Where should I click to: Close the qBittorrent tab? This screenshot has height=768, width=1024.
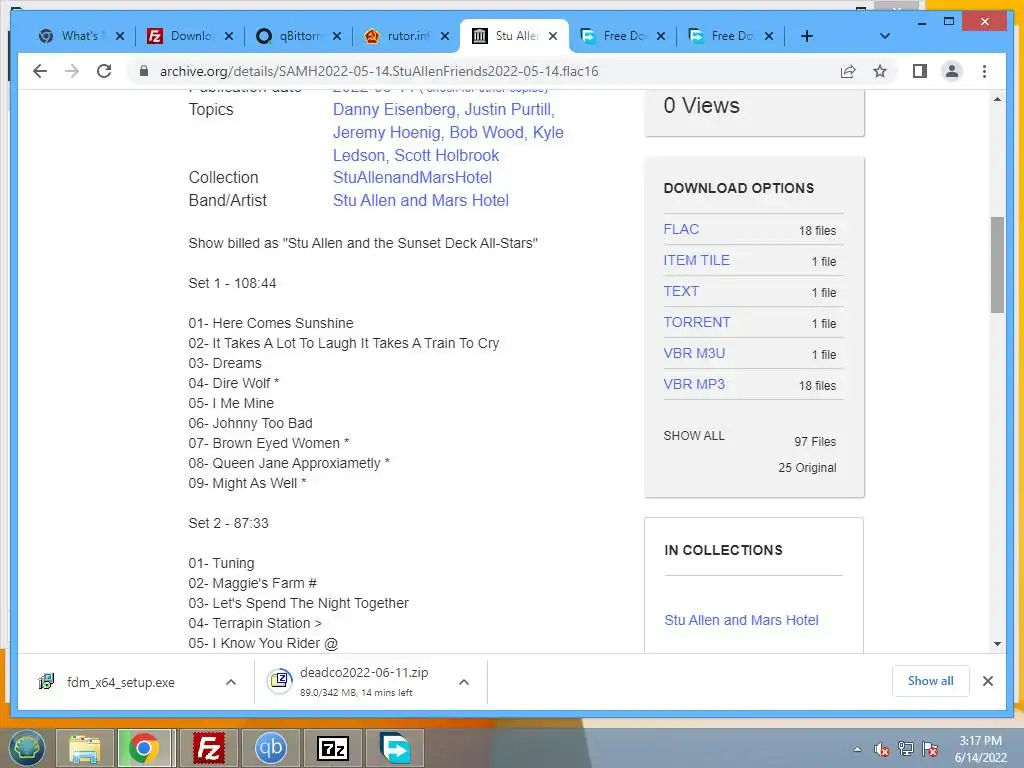pyautogui.click(x=337, y=36)
